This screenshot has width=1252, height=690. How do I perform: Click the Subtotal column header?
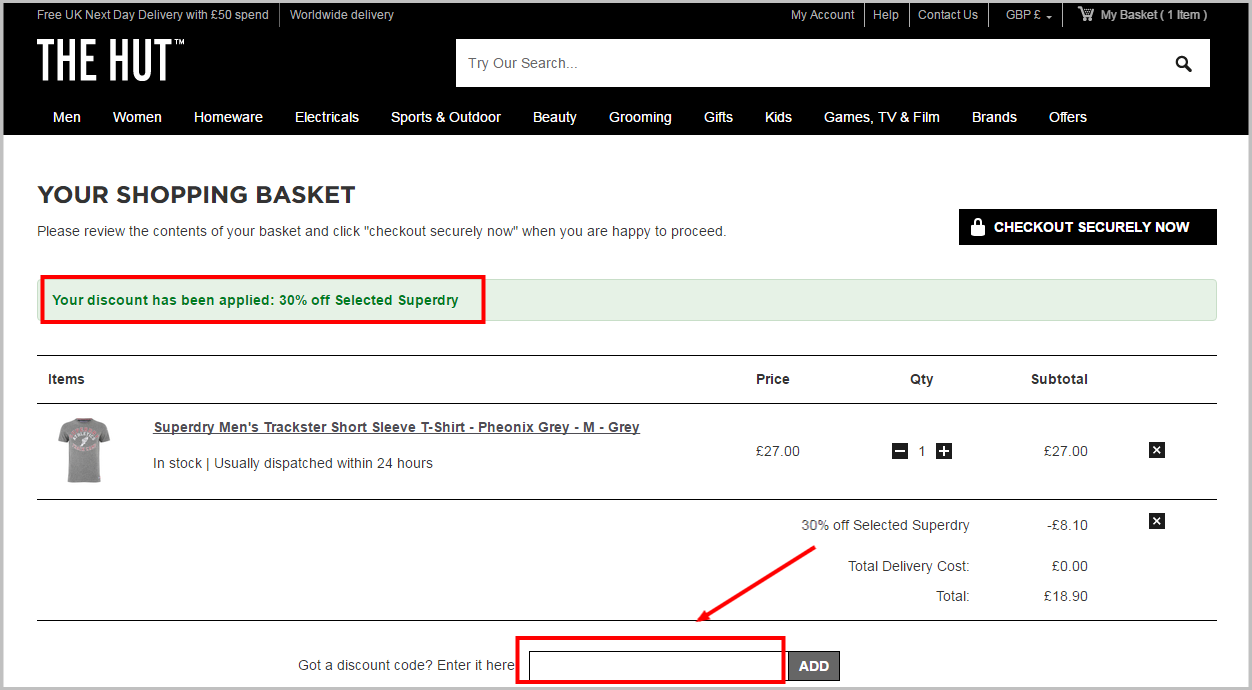[x=1059, y=379]
